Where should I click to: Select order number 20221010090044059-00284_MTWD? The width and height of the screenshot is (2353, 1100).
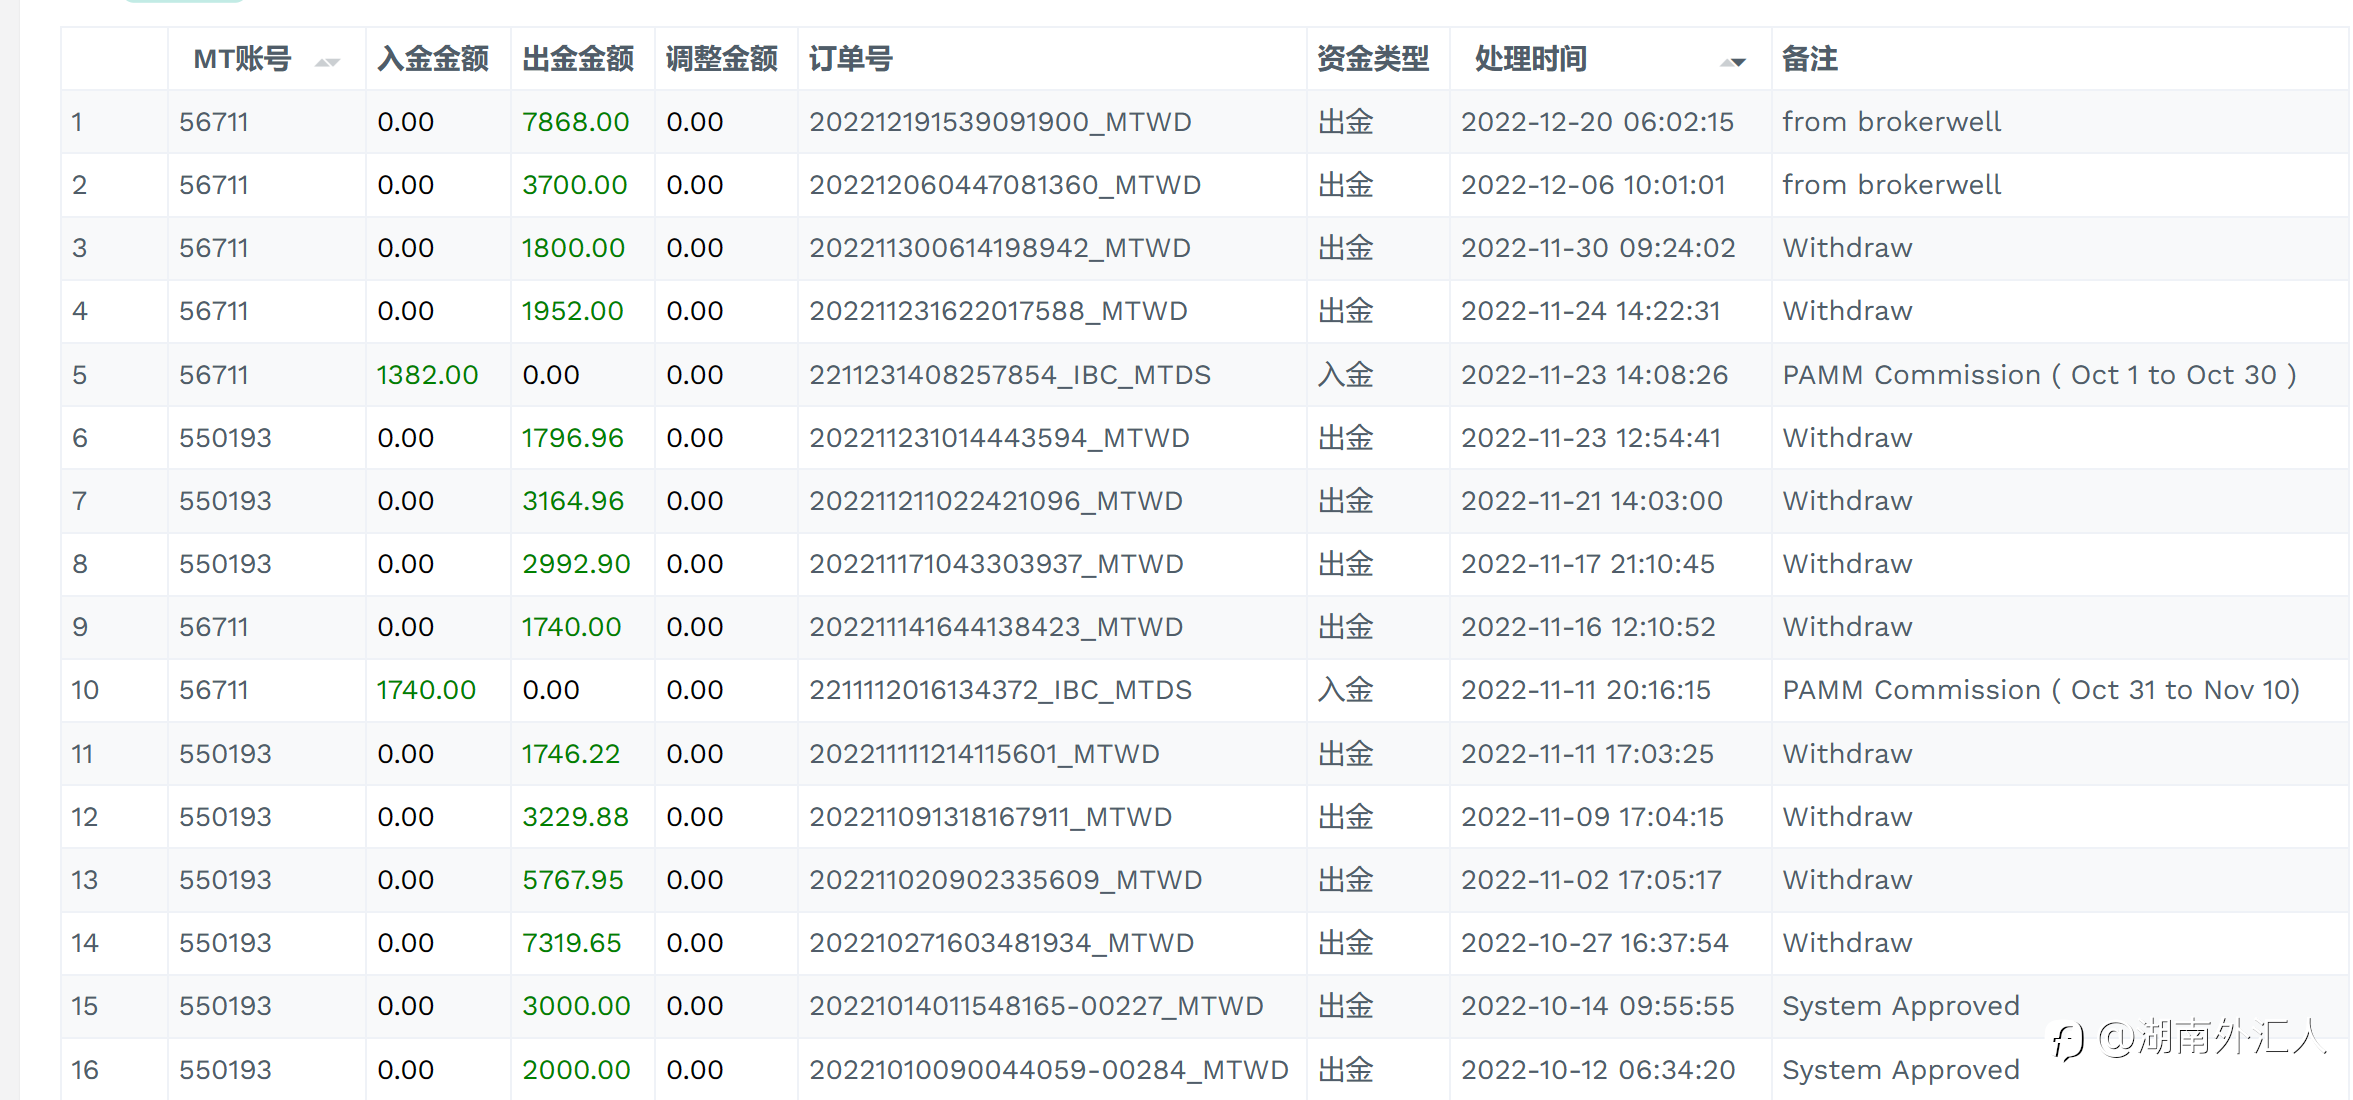[1049, 1070]
